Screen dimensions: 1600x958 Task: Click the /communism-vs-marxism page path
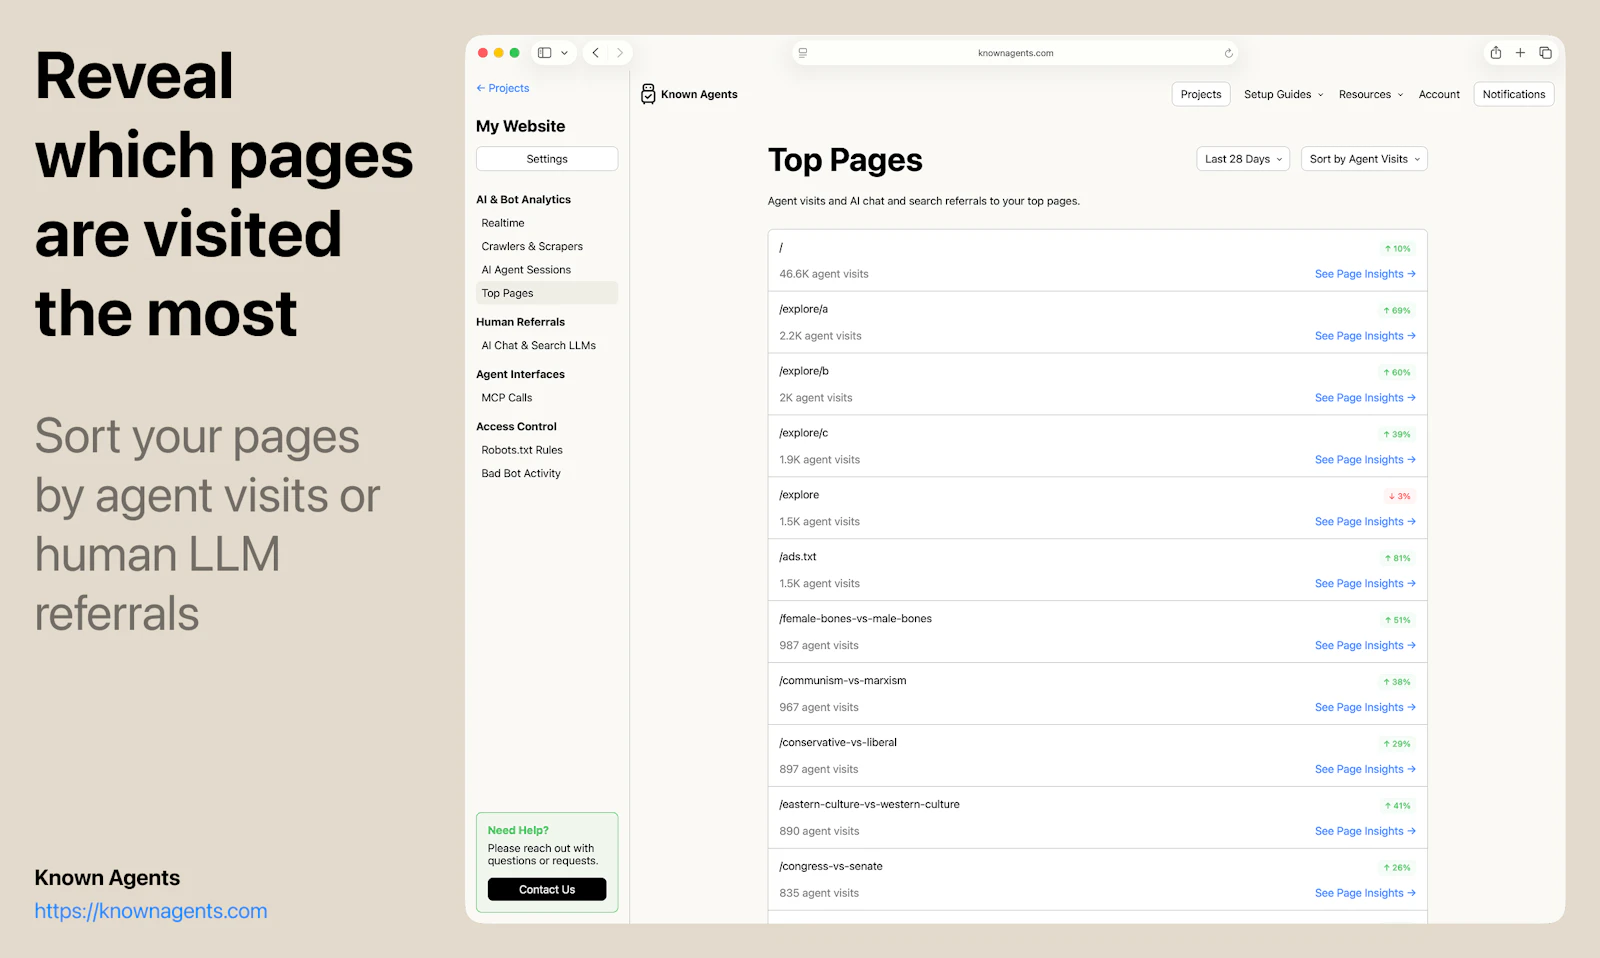843,681
